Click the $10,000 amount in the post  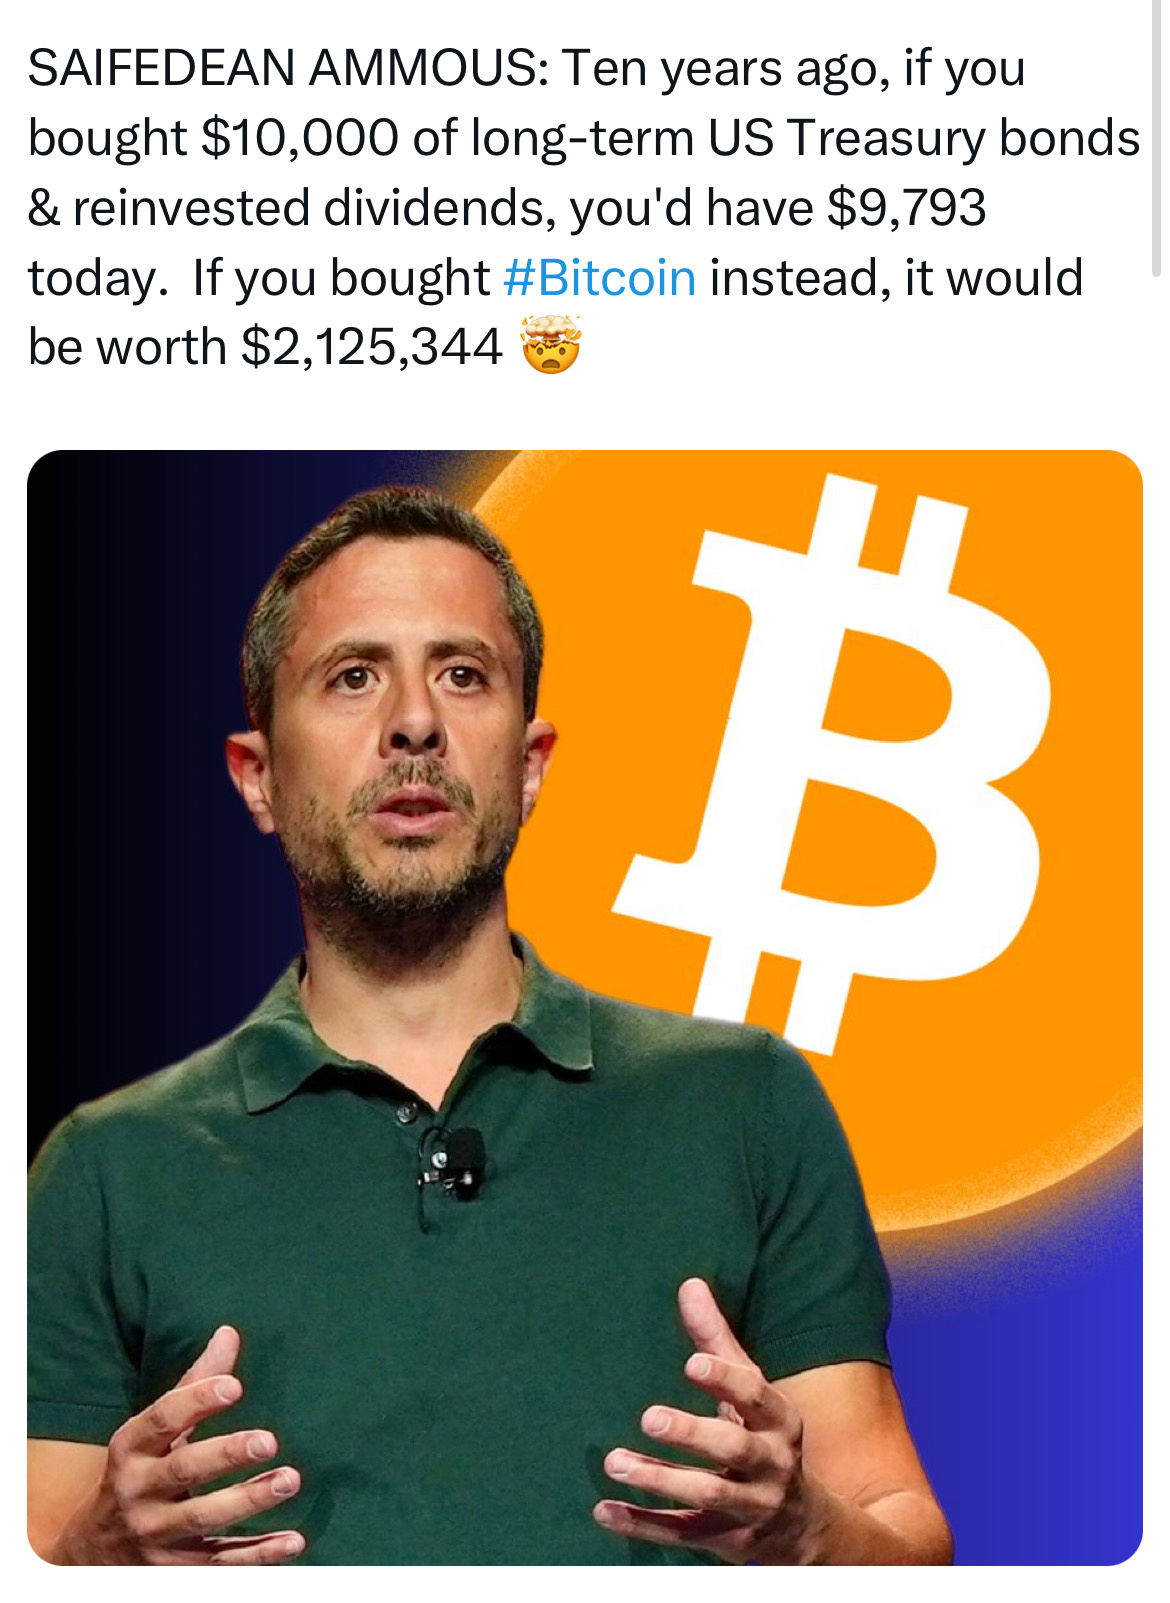(300, 138)
